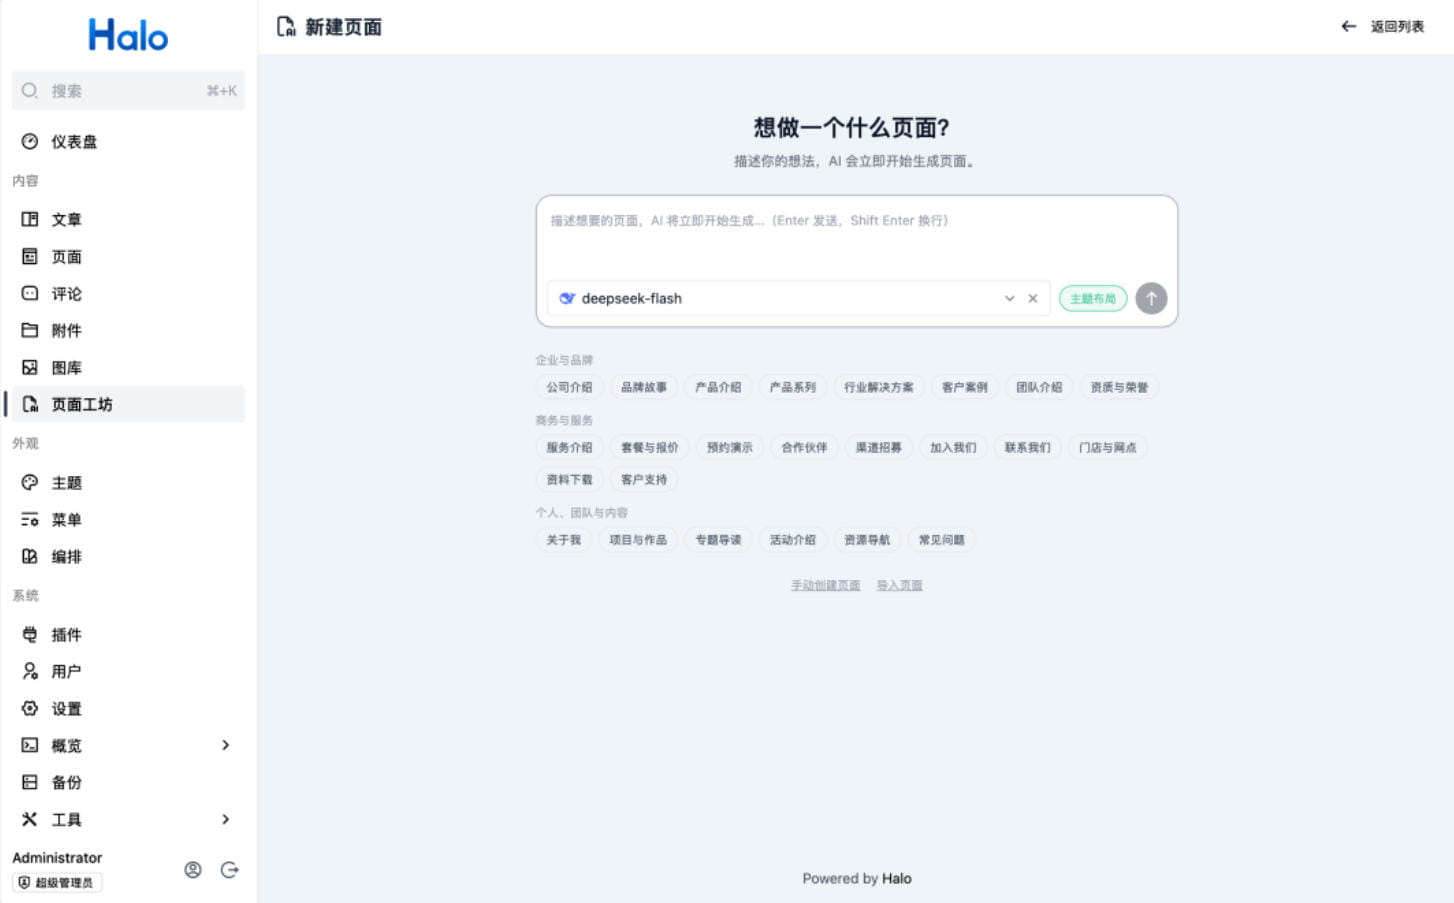Open 评论 comments section
Screen dimensions: 1454x903
[128, 294]
